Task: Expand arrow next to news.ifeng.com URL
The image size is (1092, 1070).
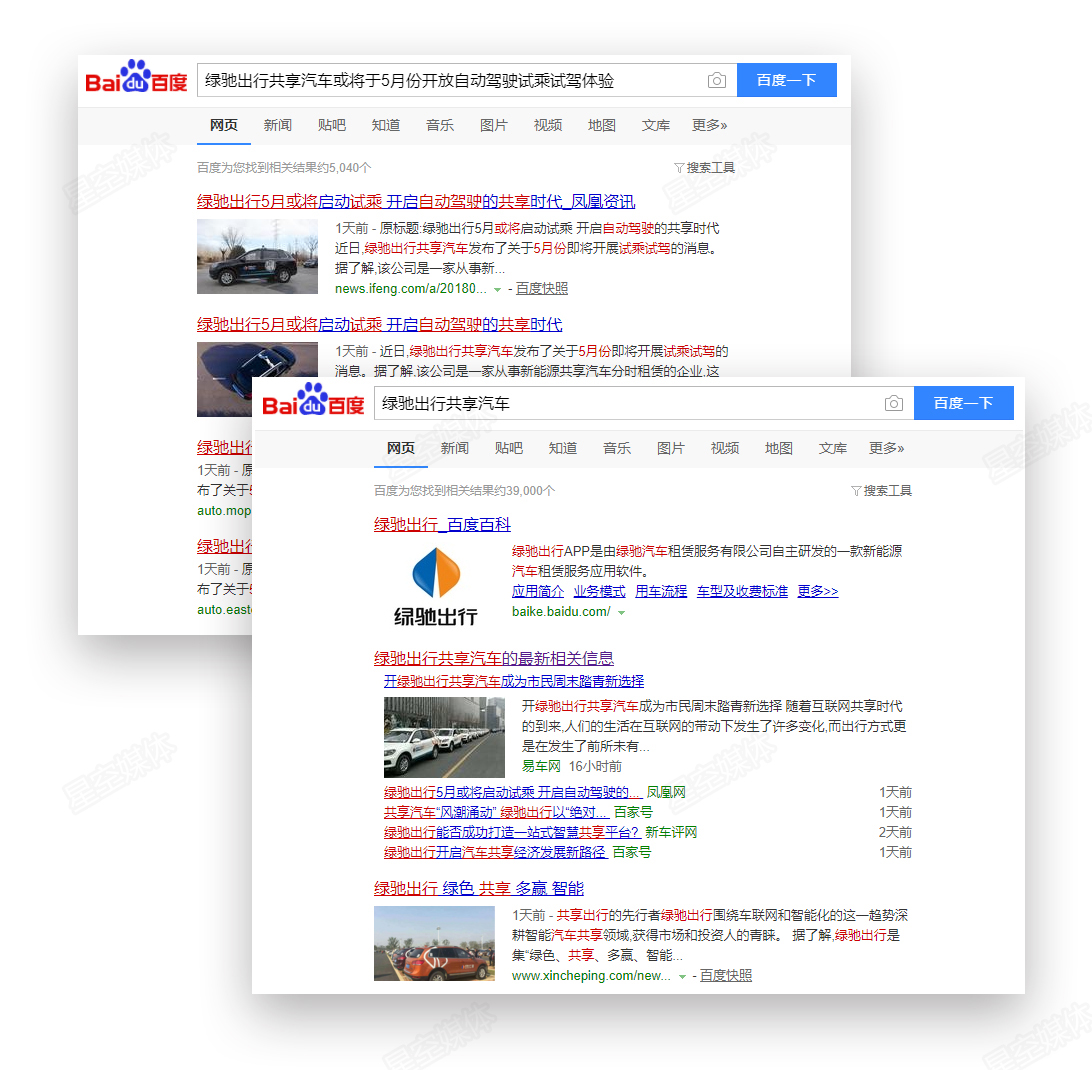Action: click(497, 290)
